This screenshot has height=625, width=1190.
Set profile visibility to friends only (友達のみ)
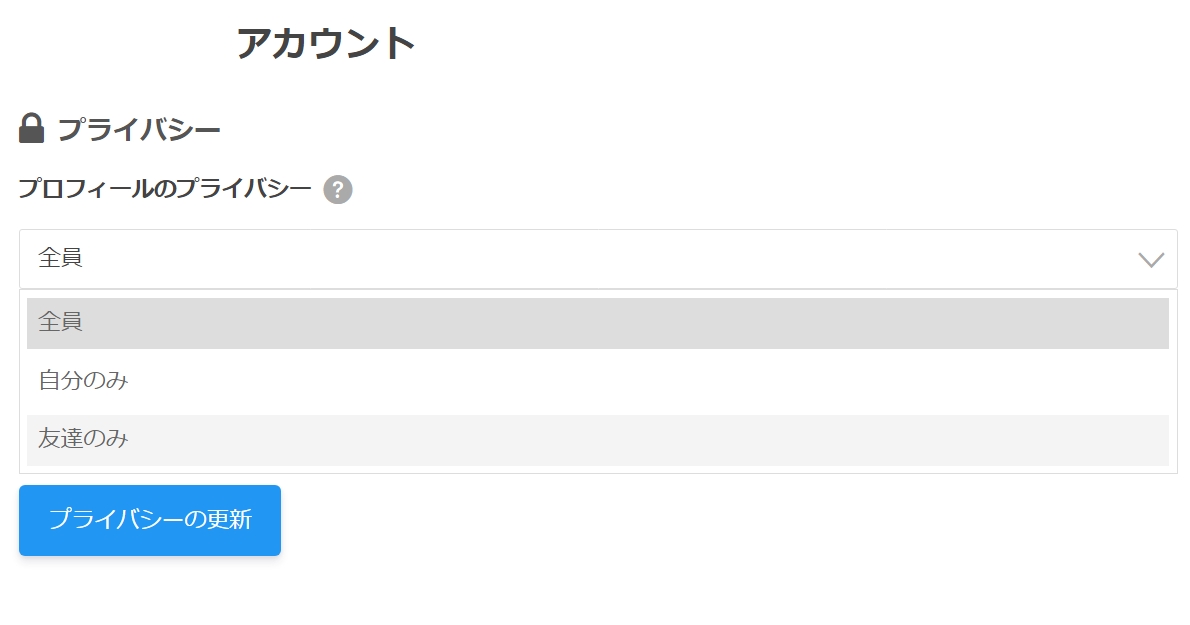(x=598, y=440)
